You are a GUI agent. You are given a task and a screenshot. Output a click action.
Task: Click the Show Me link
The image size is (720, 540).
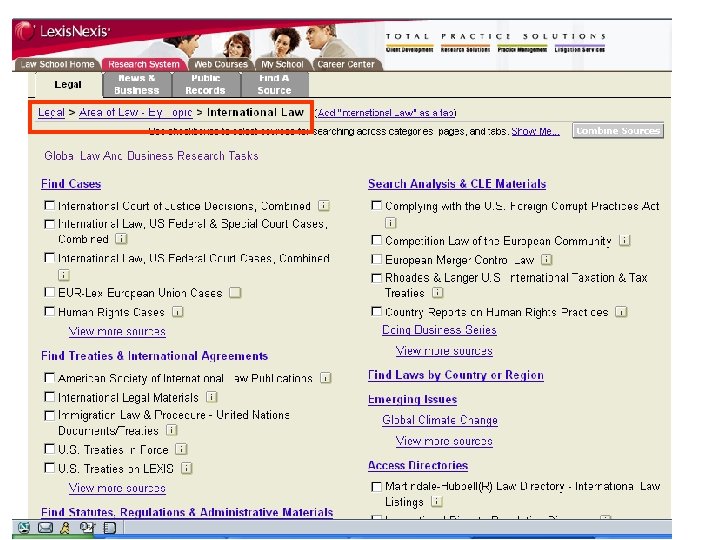pyautogui.click(x=535, y=131)
